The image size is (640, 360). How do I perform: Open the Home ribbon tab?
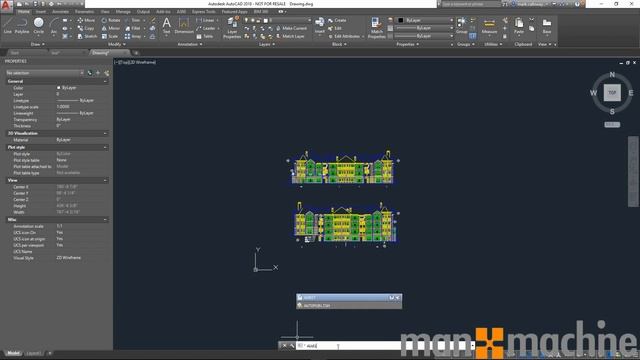click(24, 12)
